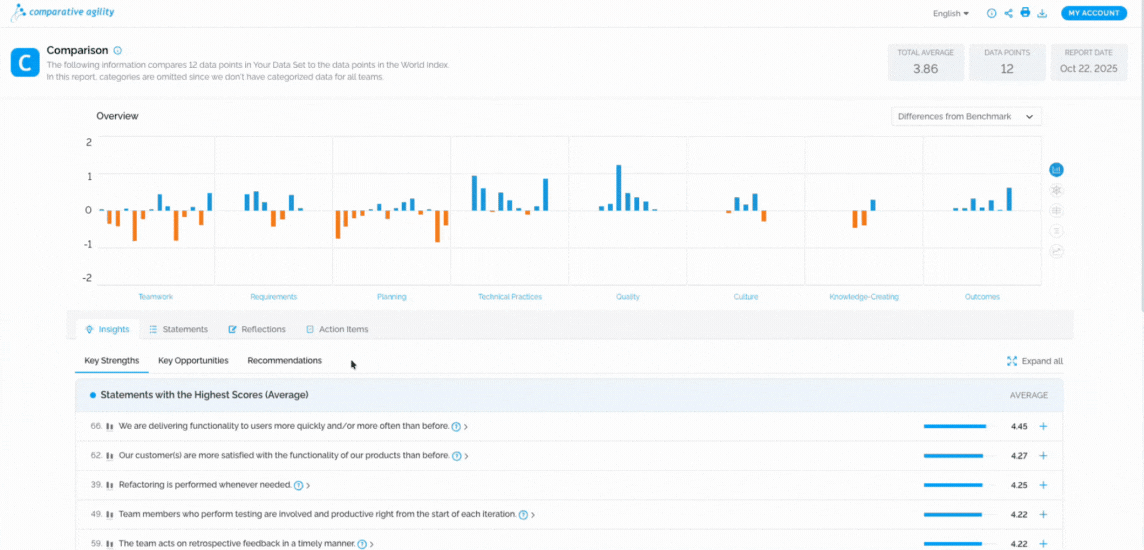Open help icon for the Refactoring statement
Viewport: 1144px width, 550px height.
coord(298,485)
